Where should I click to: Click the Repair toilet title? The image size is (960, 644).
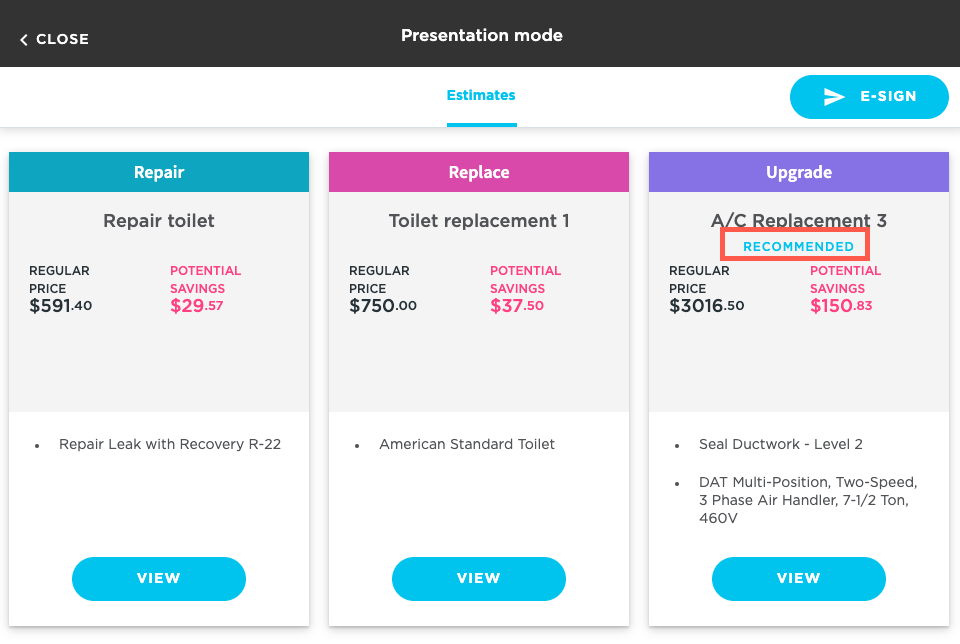(x=159, y=220)
